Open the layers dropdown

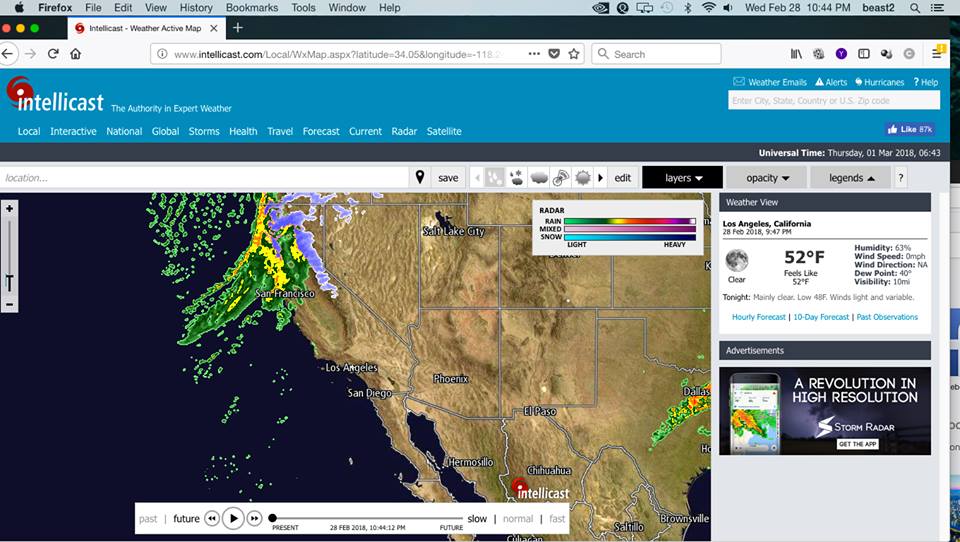683,178
